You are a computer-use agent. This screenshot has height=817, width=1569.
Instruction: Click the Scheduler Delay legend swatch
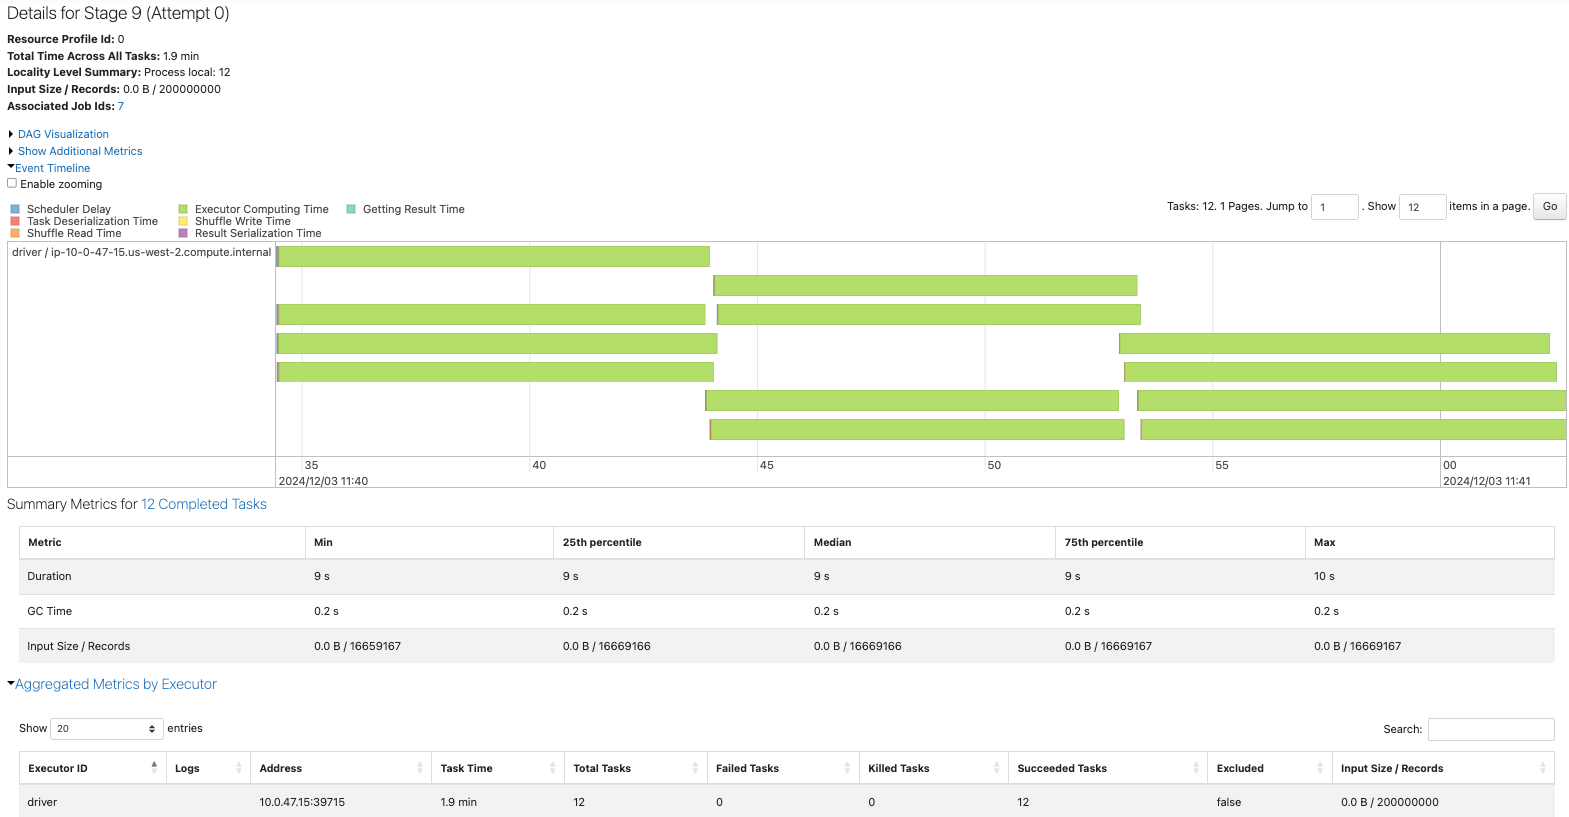coord(15,209)
